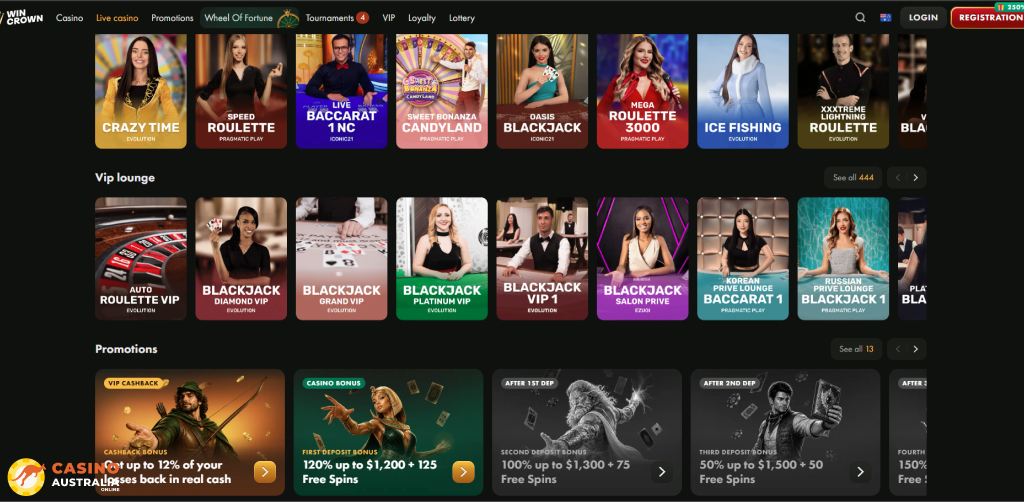Screen dimensions: 1024x502
Task: Open the Australian flag language selector
Action: pyautogui.click(x=886, y=18)
